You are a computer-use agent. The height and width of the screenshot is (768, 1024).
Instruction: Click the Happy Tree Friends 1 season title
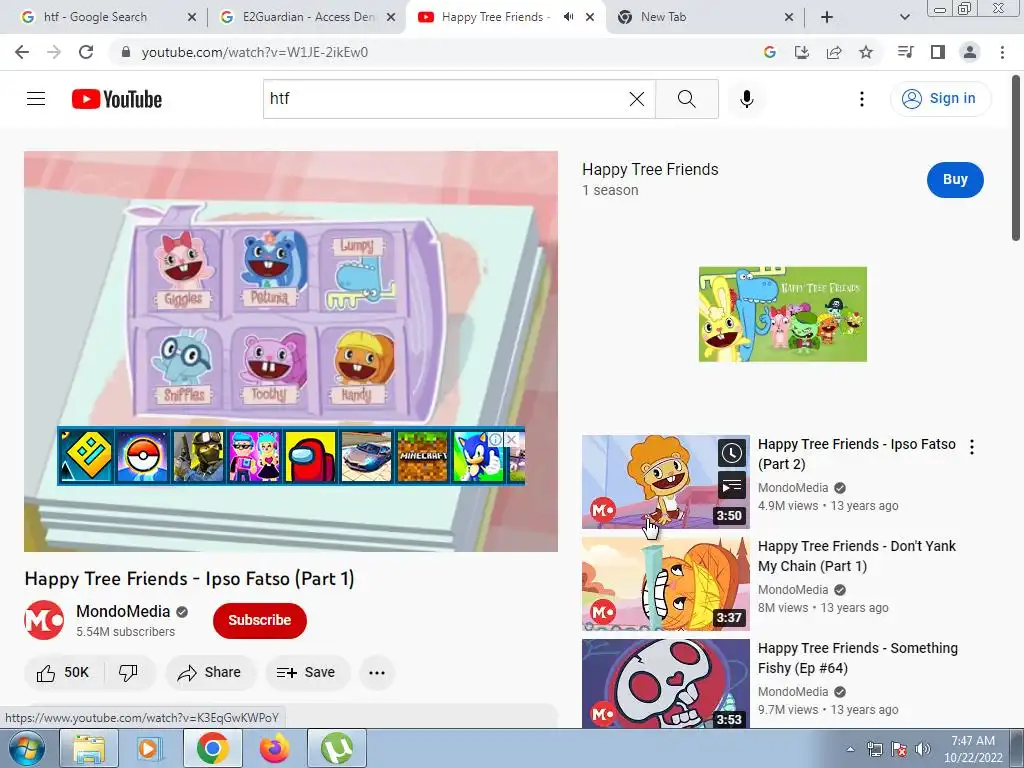pos(650,169)
